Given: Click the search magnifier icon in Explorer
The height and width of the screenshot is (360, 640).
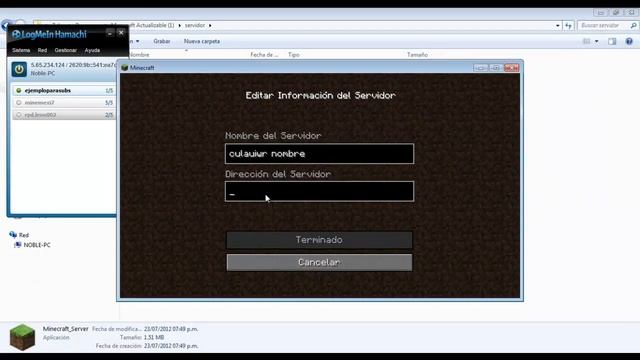Looking at the screenshot, I should pos(633,25).
